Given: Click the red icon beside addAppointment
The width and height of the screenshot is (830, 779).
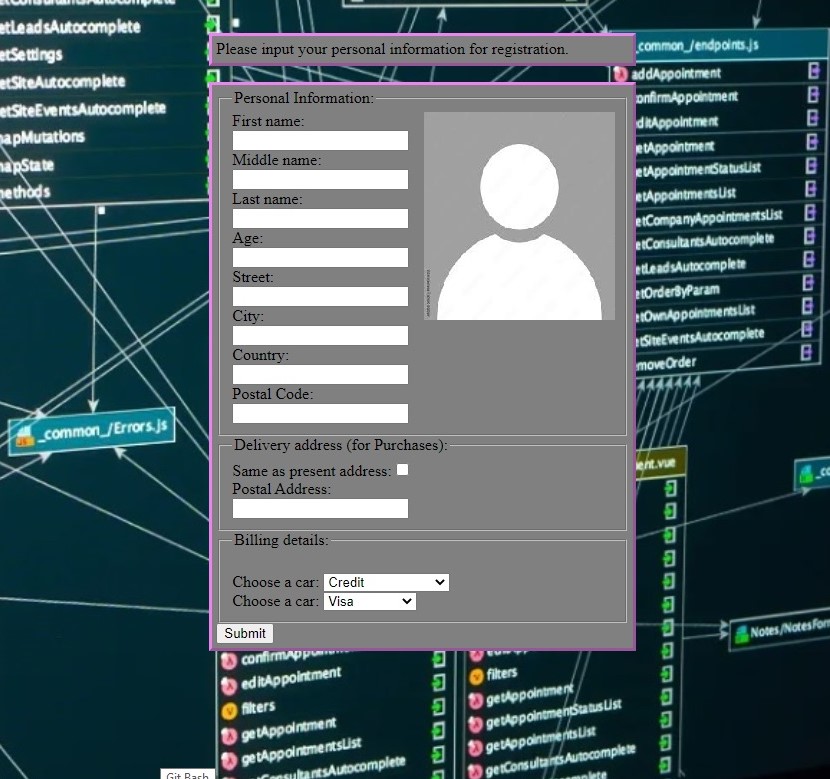Looking at the screenshot, I should coord(621,74).
